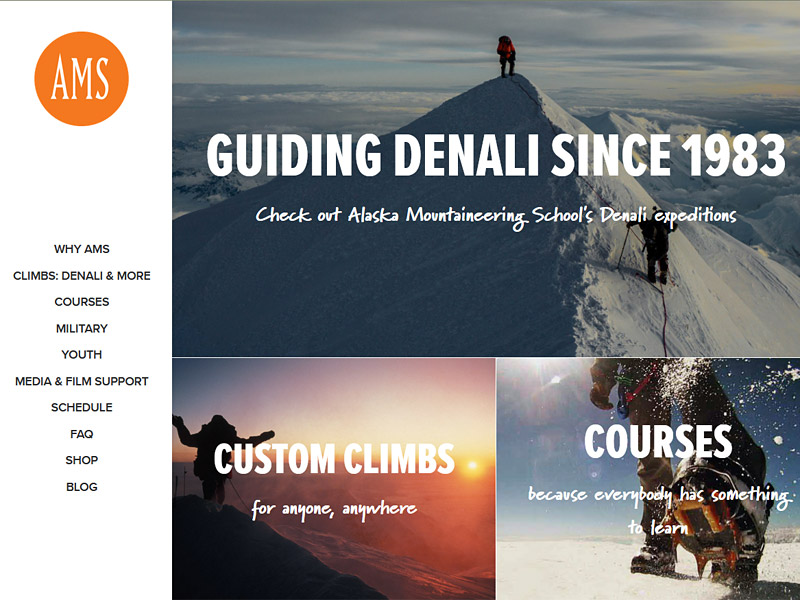Follow the Denali expeditions tagline link
The image size is (800, 600).
point(495,216)
